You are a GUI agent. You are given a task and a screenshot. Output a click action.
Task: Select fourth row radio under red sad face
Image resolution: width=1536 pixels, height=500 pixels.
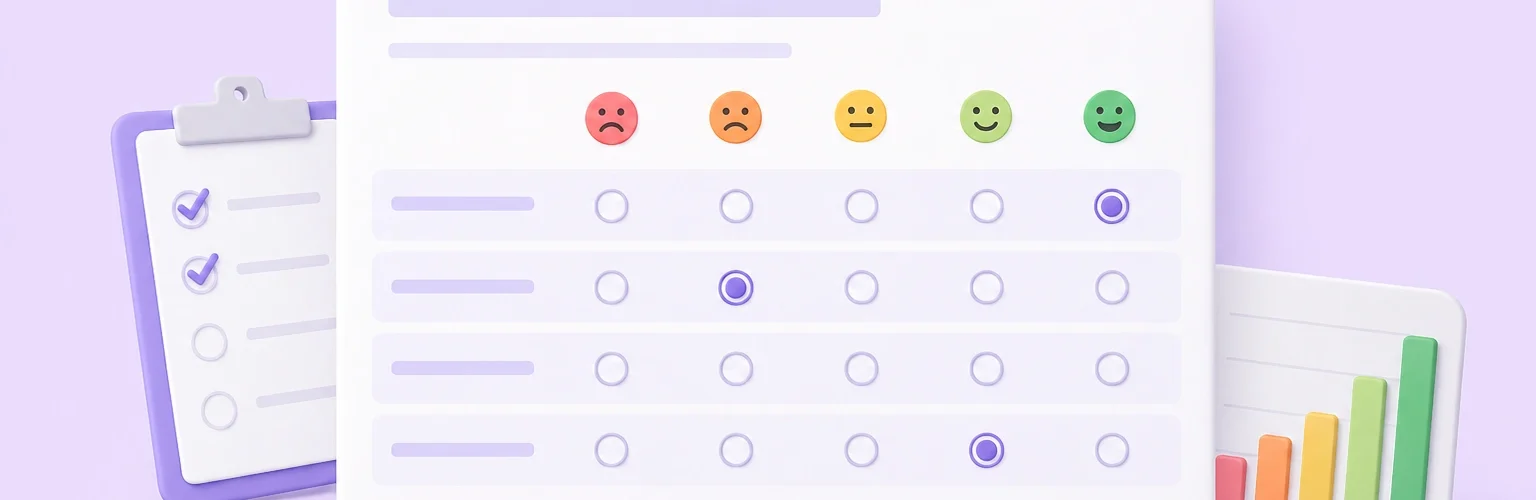pyautogui.click(x=612, y=450)
